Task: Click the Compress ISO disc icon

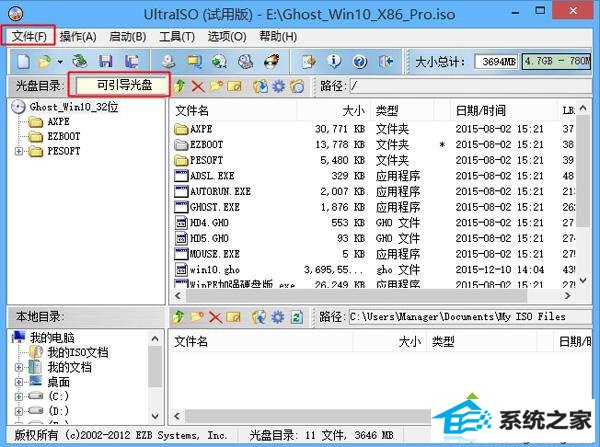Action: 220,61
